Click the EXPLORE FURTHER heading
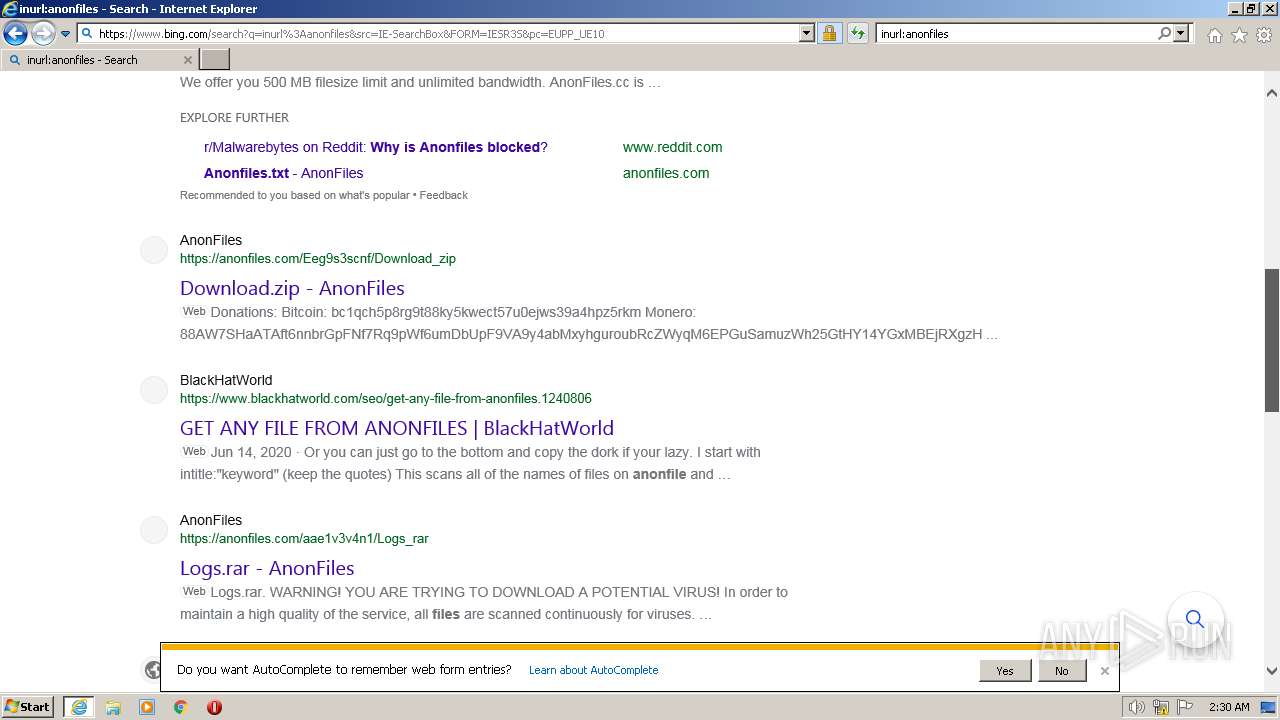 (234, 117)
